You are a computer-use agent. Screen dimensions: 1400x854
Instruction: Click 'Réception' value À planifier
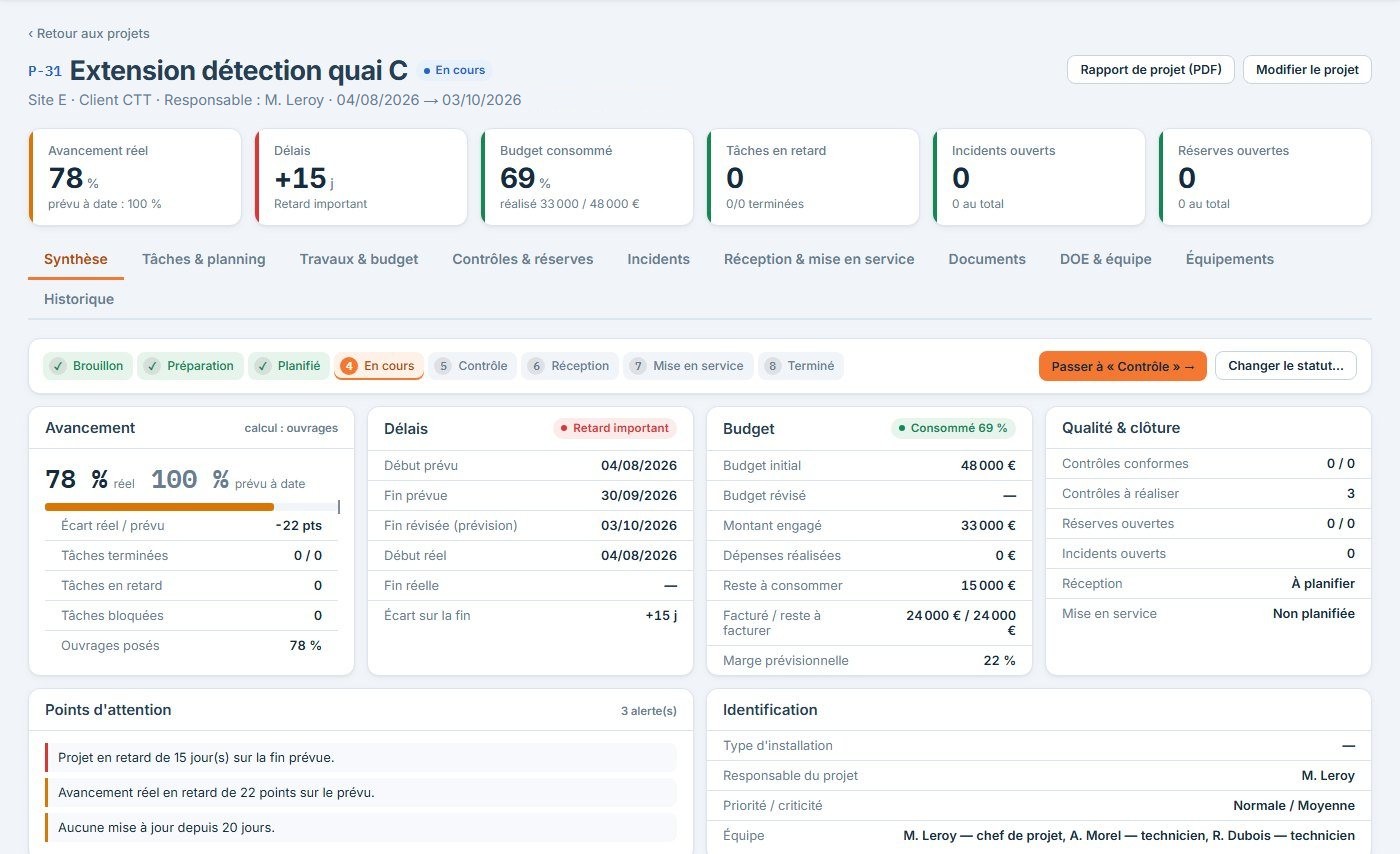click(1323, 583)
